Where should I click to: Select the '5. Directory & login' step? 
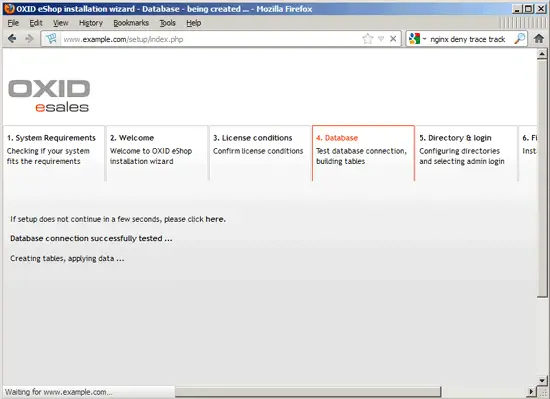pos(467,153)
